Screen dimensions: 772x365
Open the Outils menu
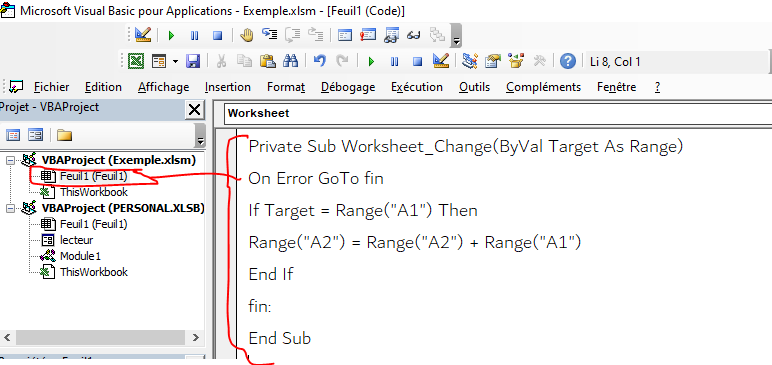[474, 87]
